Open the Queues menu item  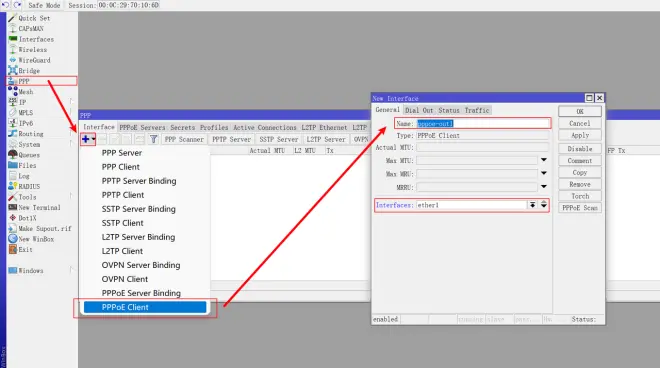(29, 155)
